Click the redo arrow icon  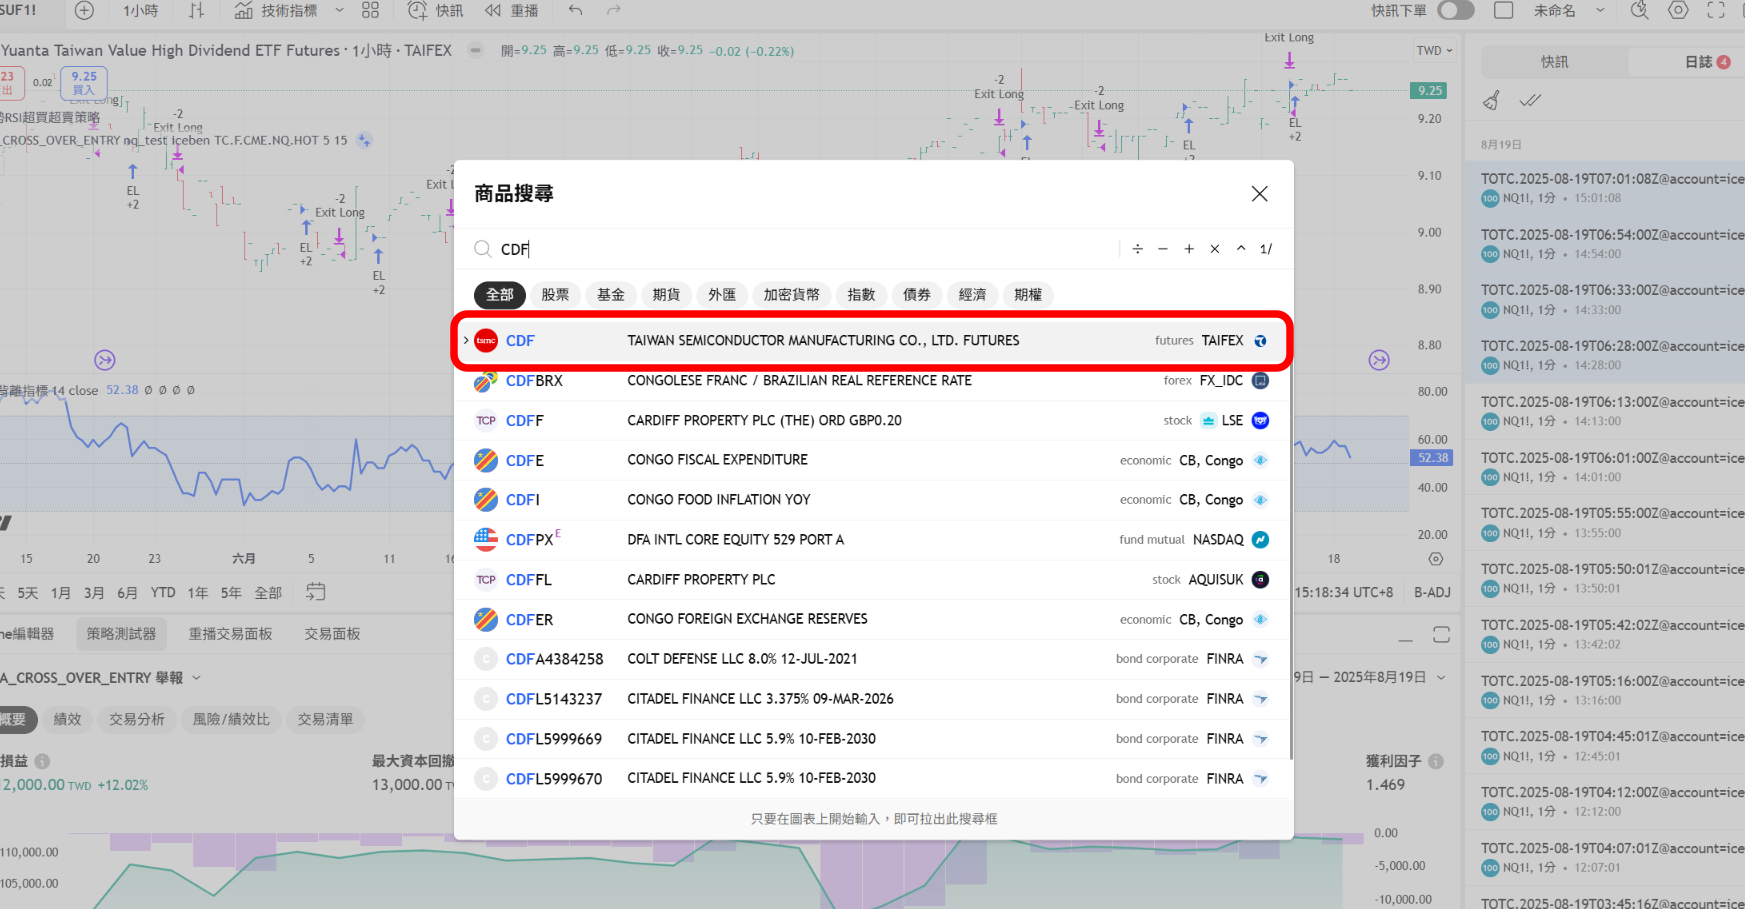click(x=614, y=10)
